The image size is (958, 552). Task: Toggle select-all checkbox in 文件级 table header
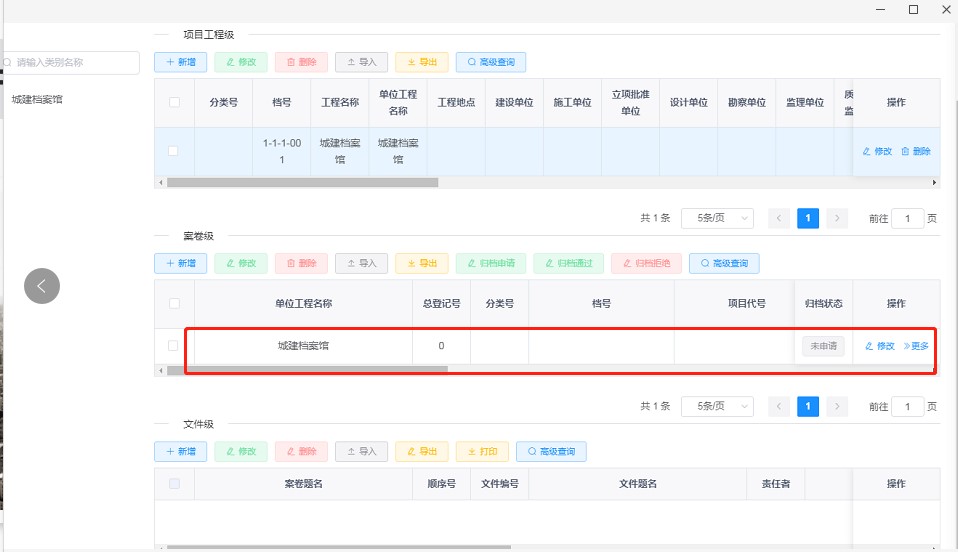point(174,484)
